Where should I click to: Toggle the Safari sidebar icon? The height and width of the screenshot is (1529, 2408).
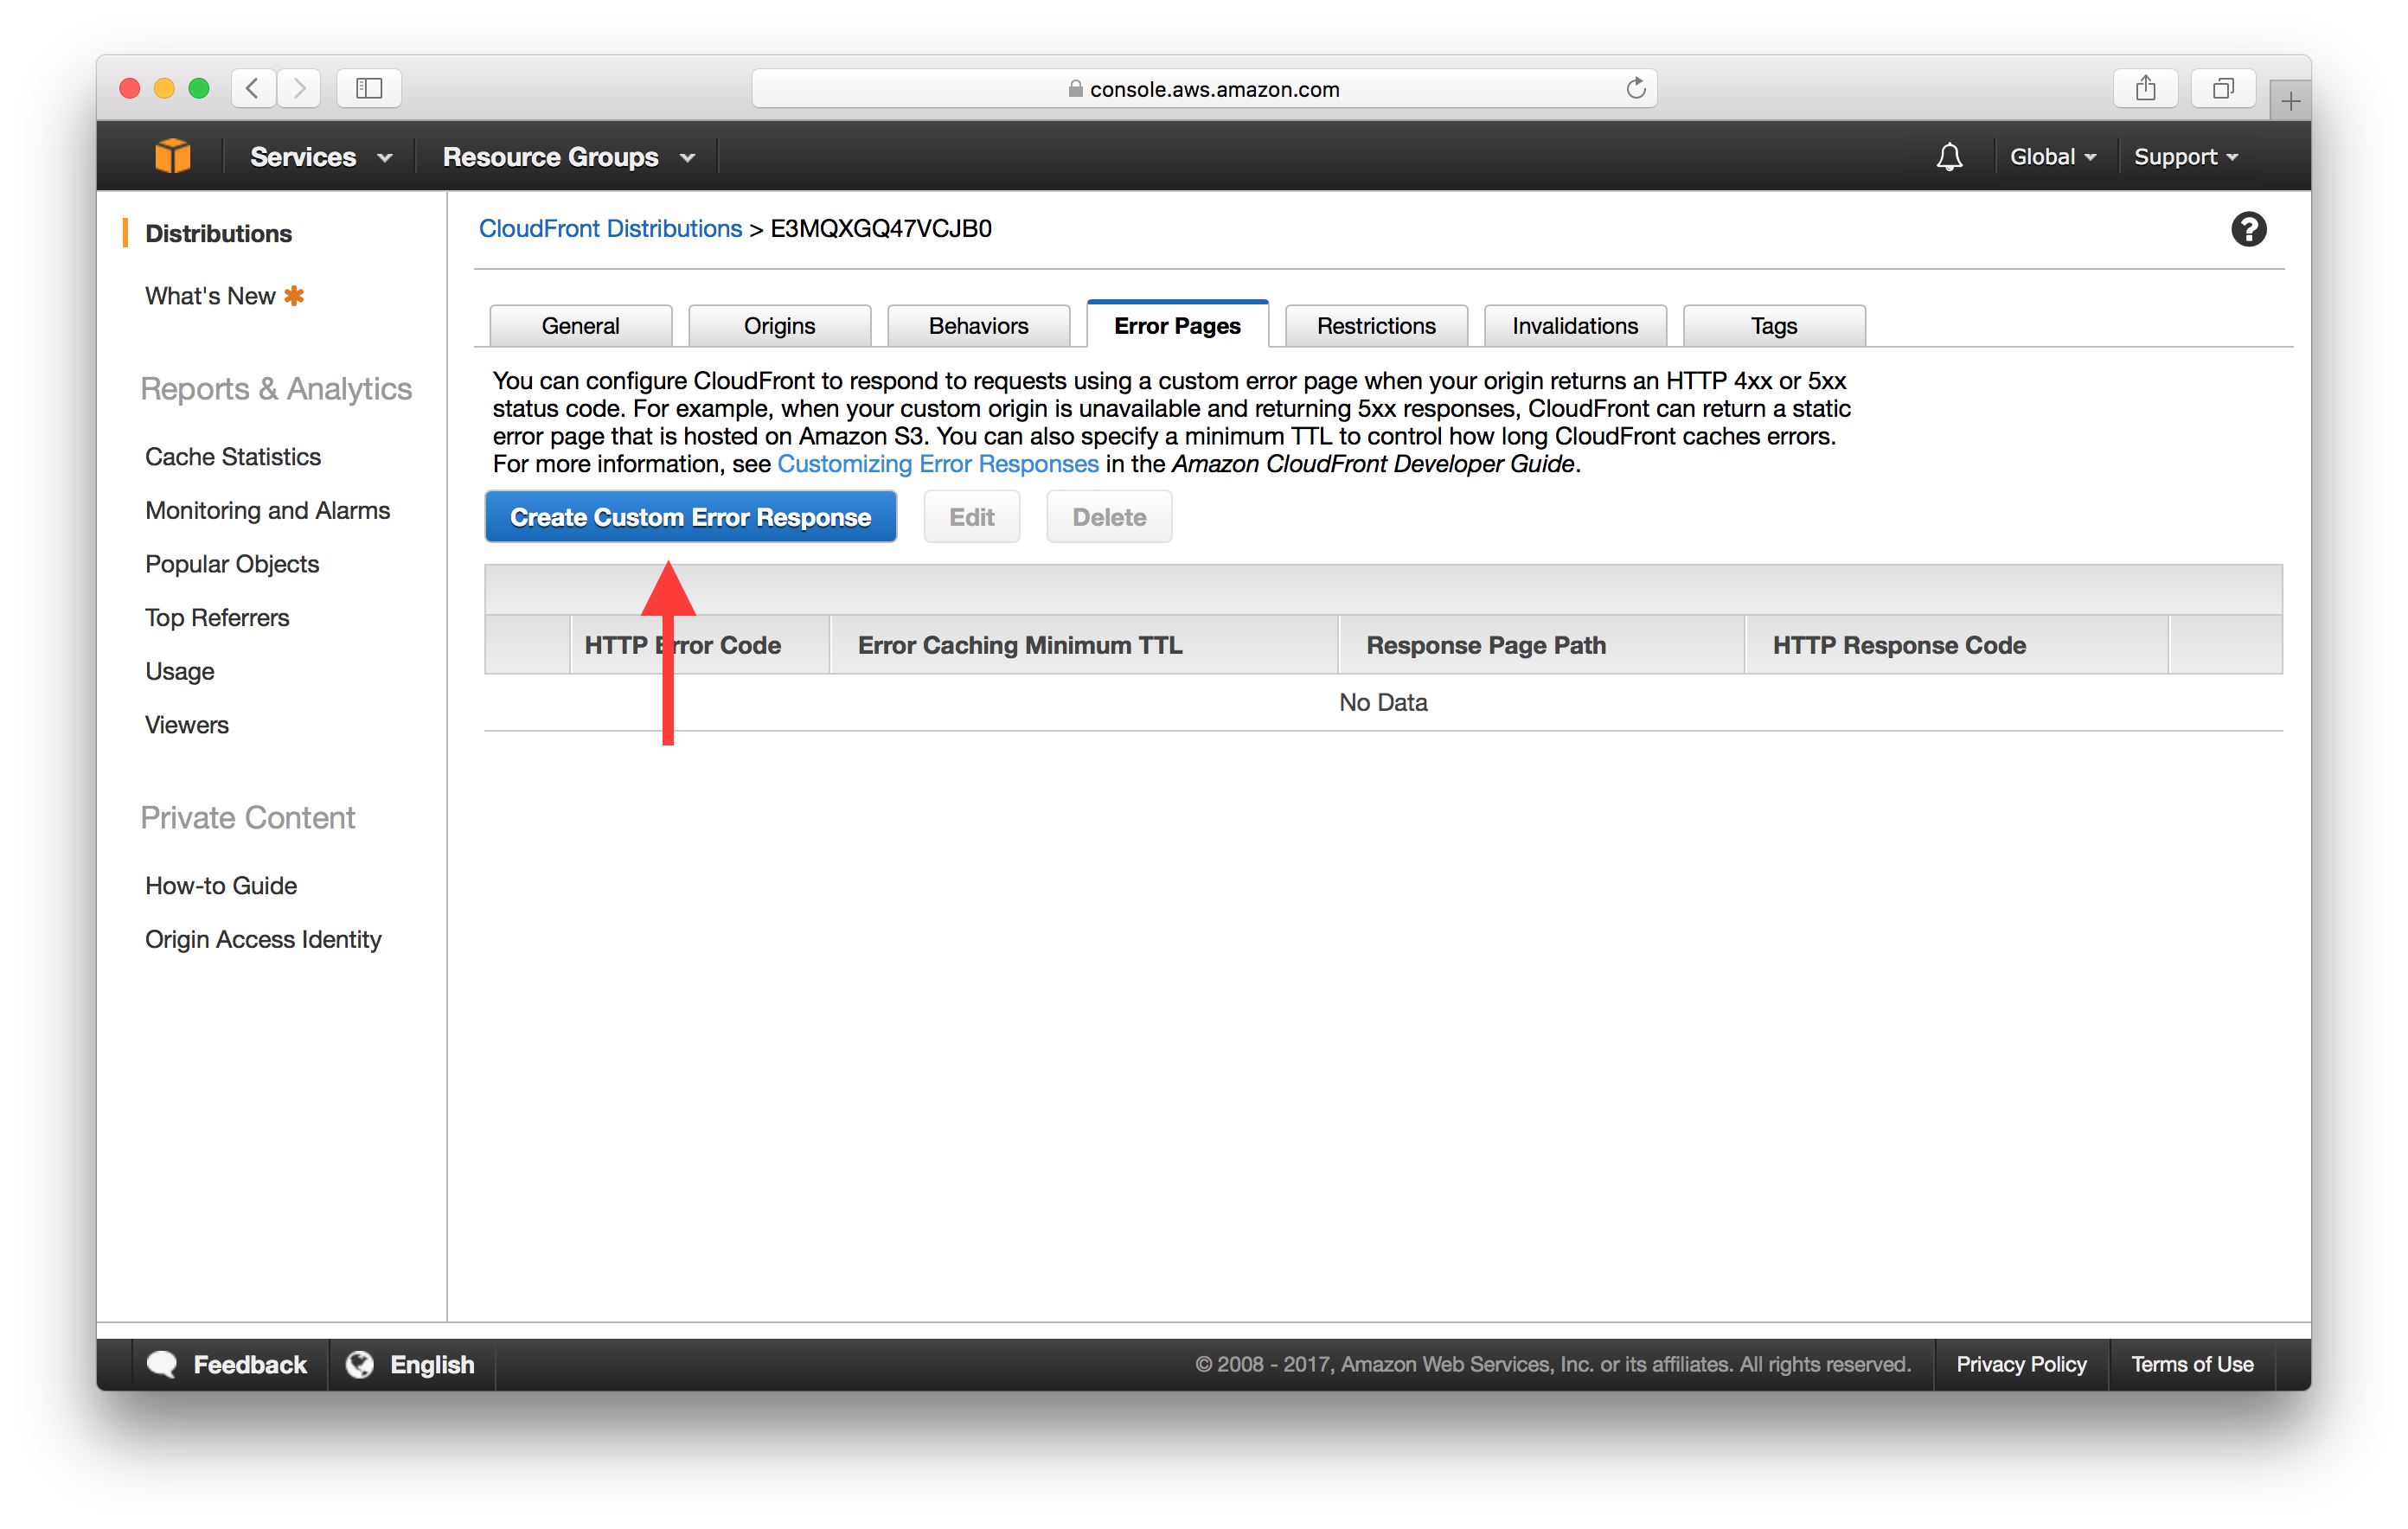(x=369, y=89)
